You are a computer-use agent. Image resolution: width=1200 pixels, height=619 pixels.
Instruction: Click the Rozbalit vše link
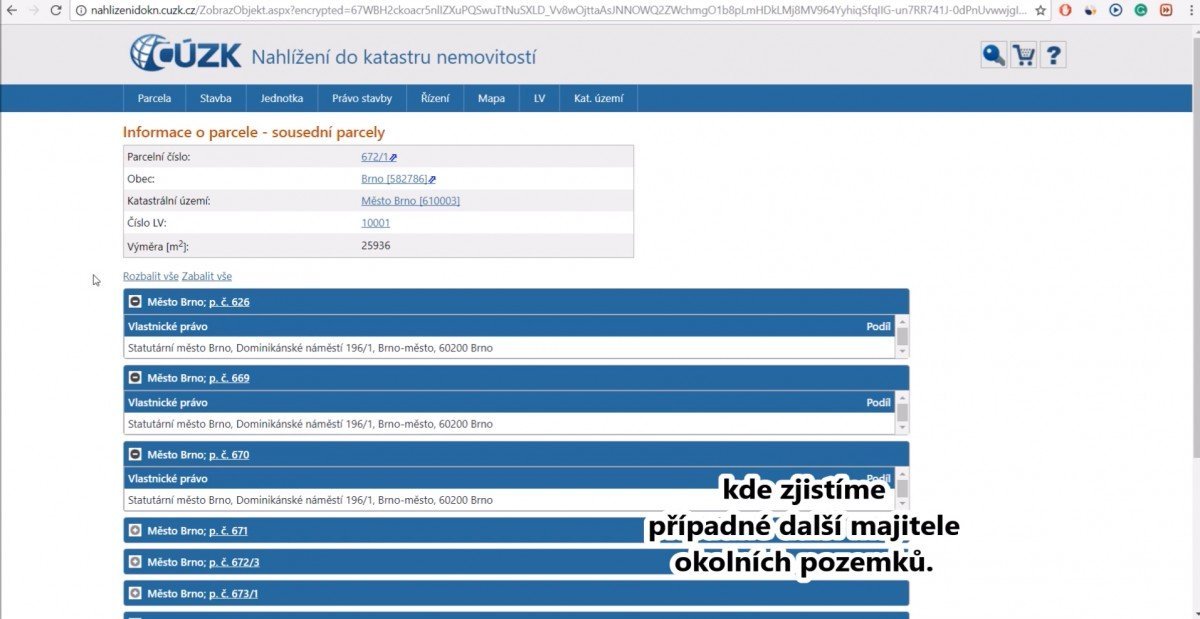(151, 276)
